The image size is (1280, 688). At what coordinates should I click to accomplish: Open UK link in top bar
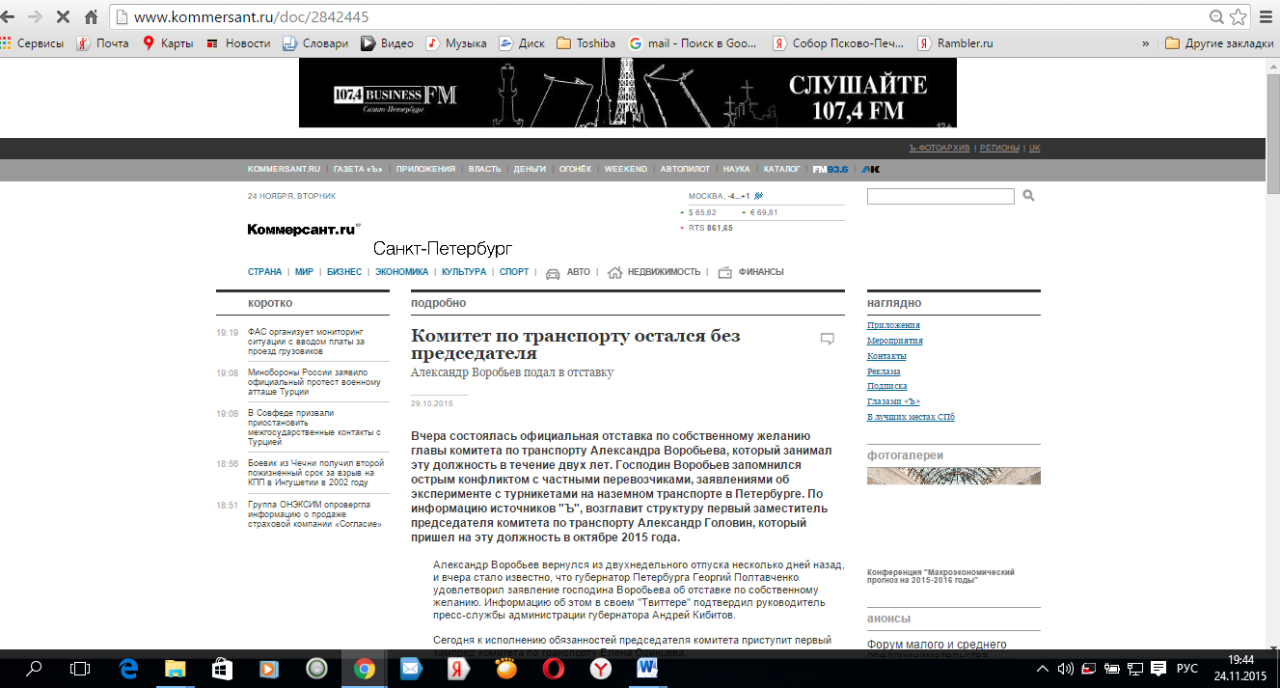(x=1035, y=148)
